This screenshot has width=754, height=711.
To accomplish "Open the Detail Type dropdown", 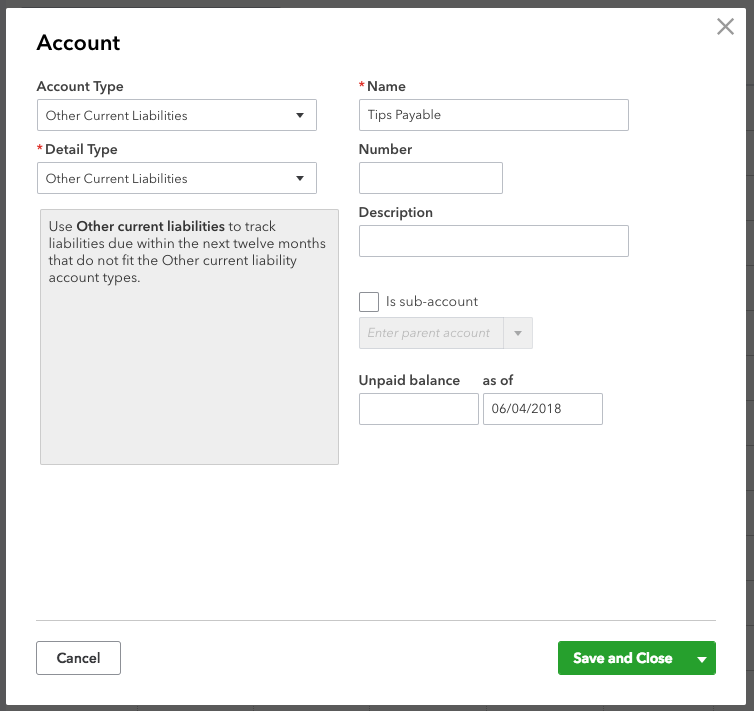I will tap(177, 178).
